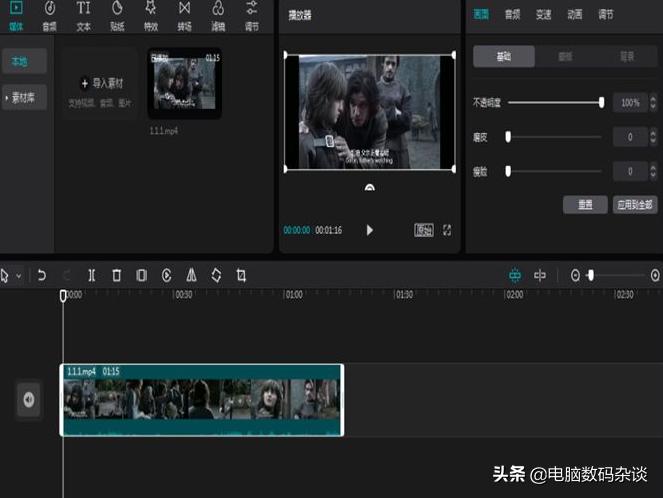
Task: Click the 瘦脸 value stepper arrows
Action: pos(653,171)
